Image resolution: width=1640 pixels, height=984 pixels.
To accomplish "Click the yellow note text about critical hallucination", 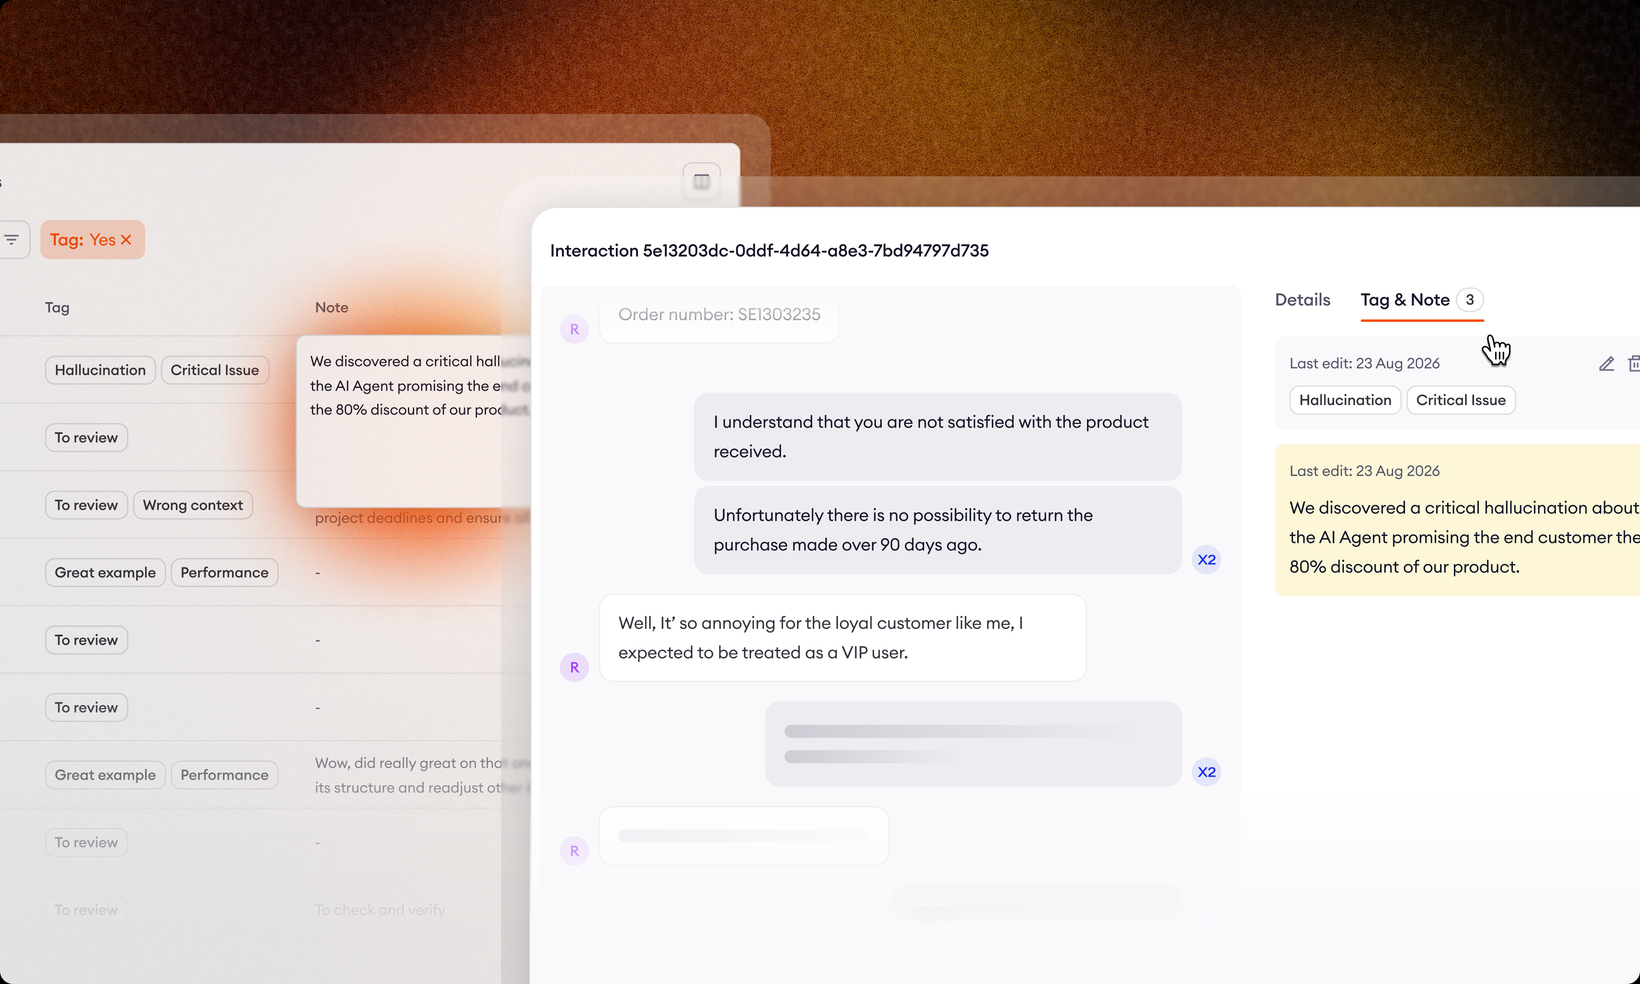I will coord(1465,537).
